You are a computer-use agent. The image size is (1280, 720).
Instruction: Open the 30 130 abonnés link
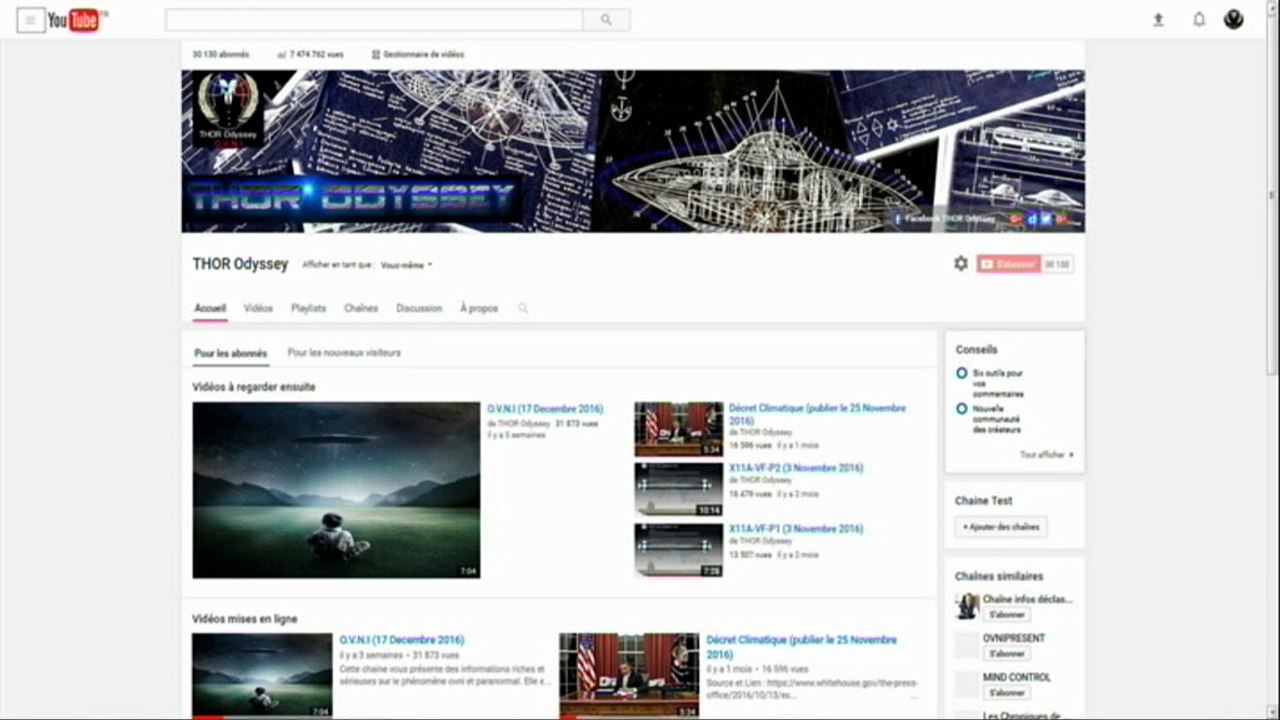click(221, 55)
